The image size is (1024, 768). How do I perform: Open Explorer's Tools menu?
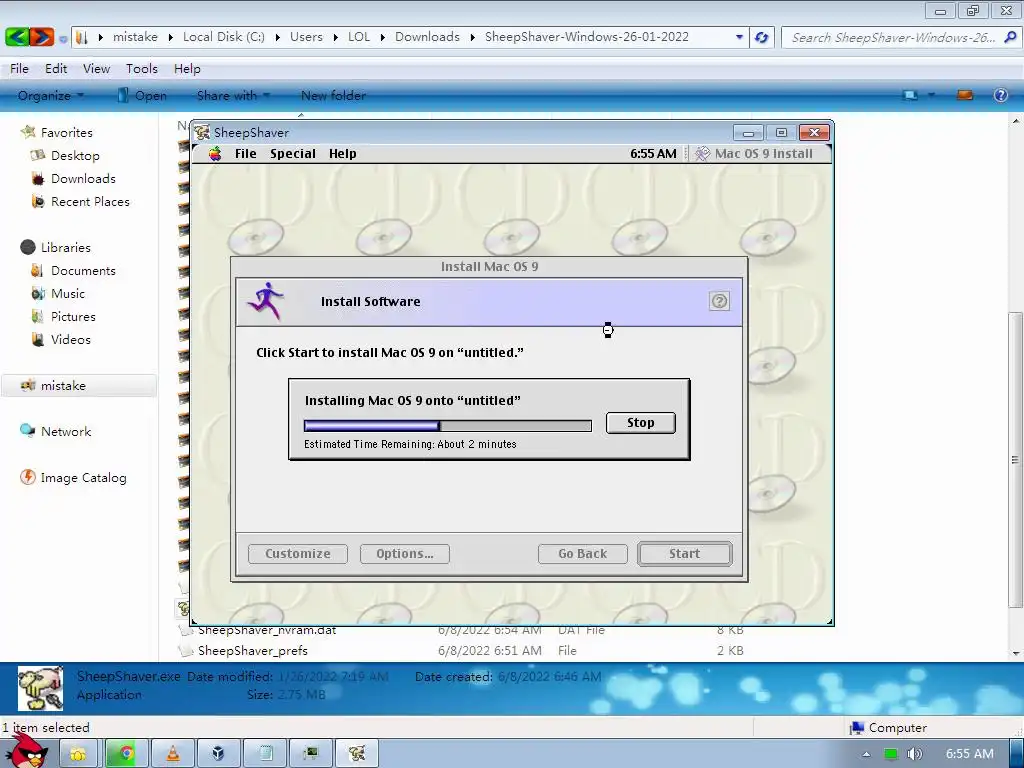point(142,69)
